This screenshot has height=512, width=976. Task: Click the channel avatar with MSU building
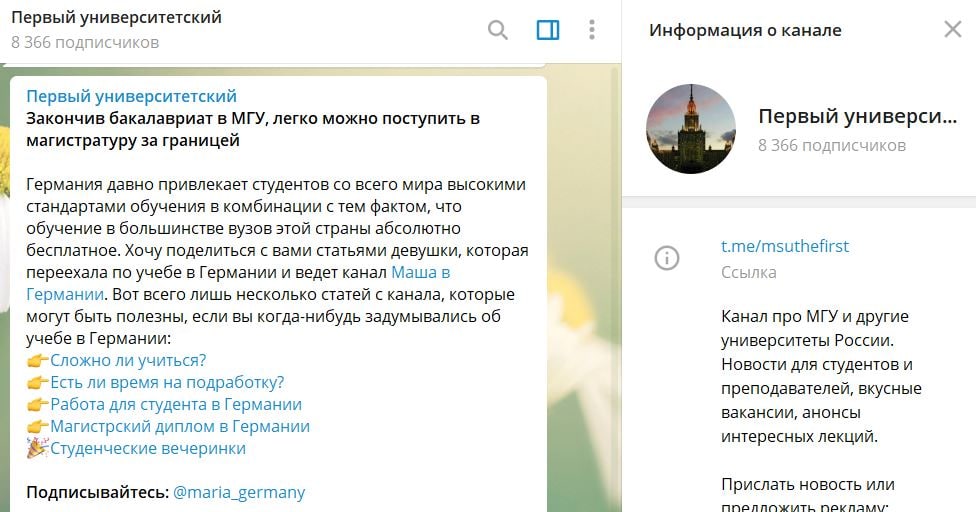[x=691, y=129]
